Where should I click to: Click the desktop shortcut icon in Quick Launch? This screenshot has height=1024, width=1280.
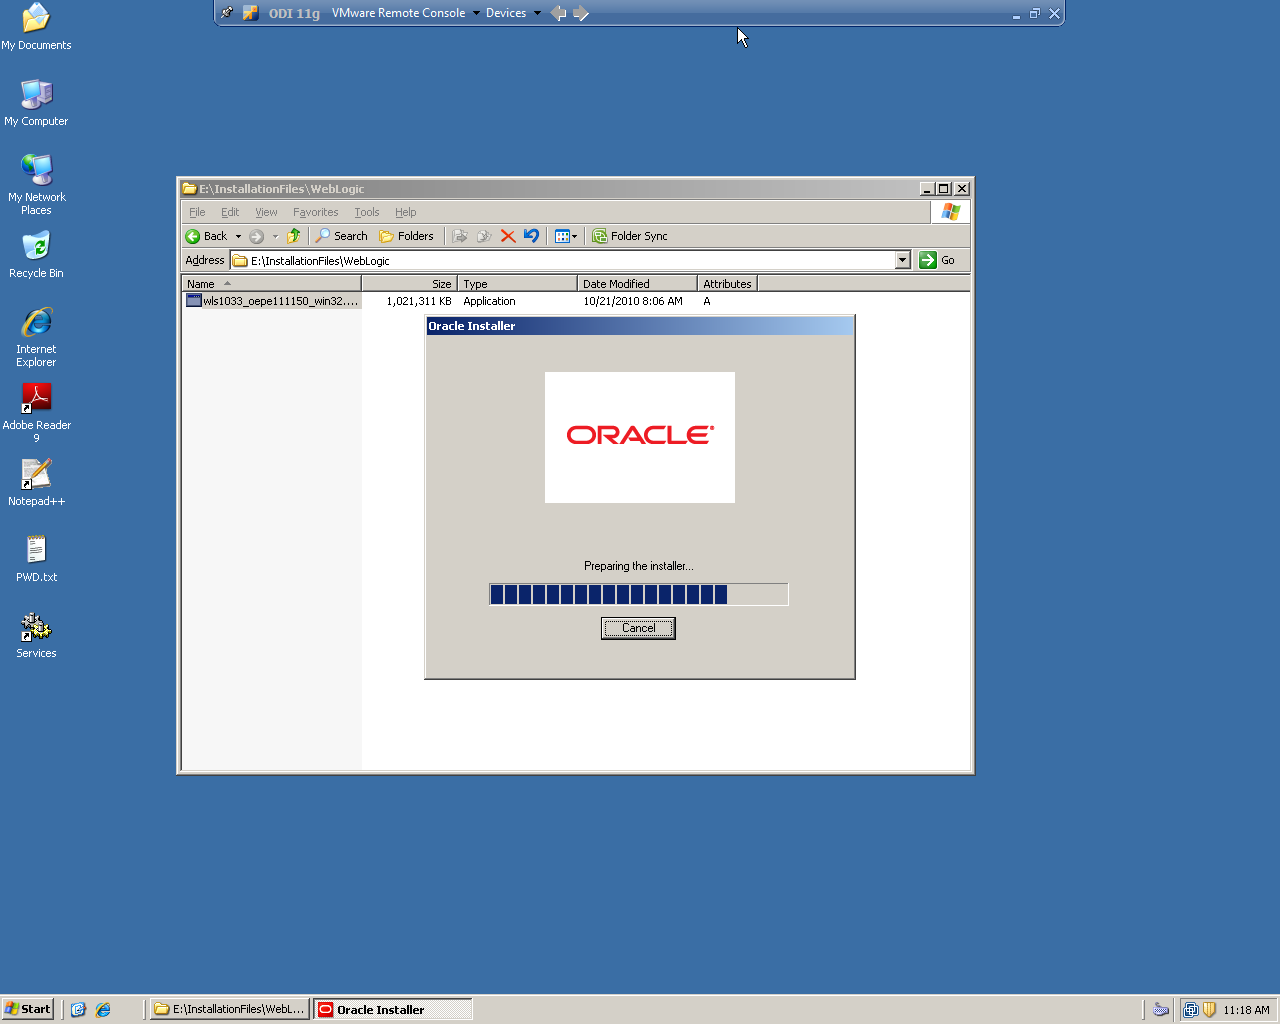click(x=79, y=1010)
